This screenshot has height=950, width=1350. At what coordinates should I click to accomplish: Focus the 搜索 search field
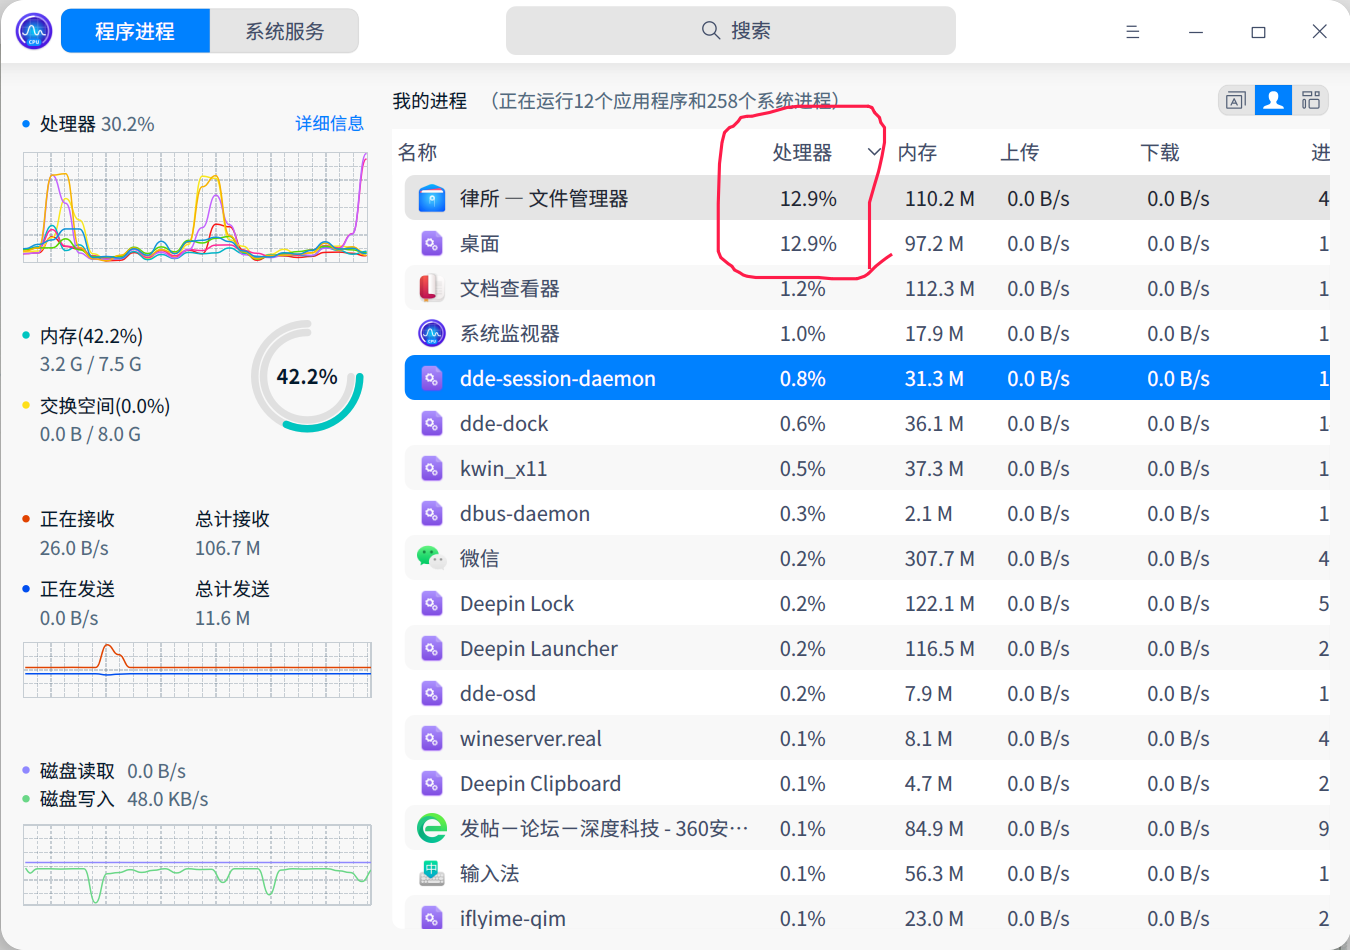coord(731,30)
